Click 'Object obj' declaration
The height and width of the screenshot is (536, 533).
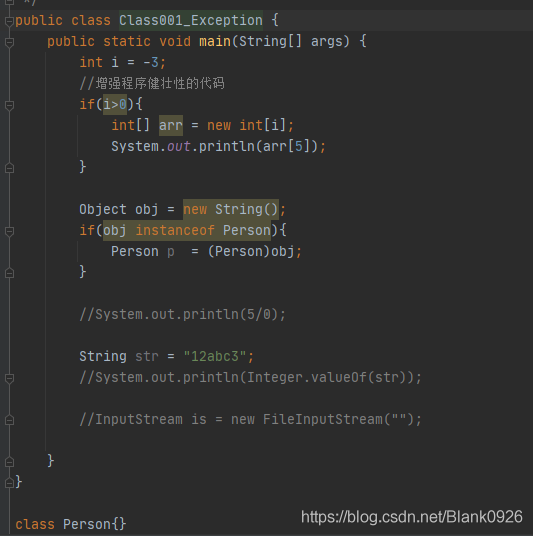[119, 210]
